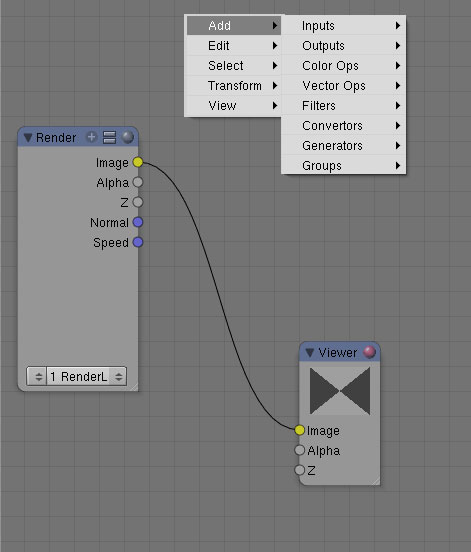Choose Generators node category
This screenshot has width=471, height=552.
[344, 146]
